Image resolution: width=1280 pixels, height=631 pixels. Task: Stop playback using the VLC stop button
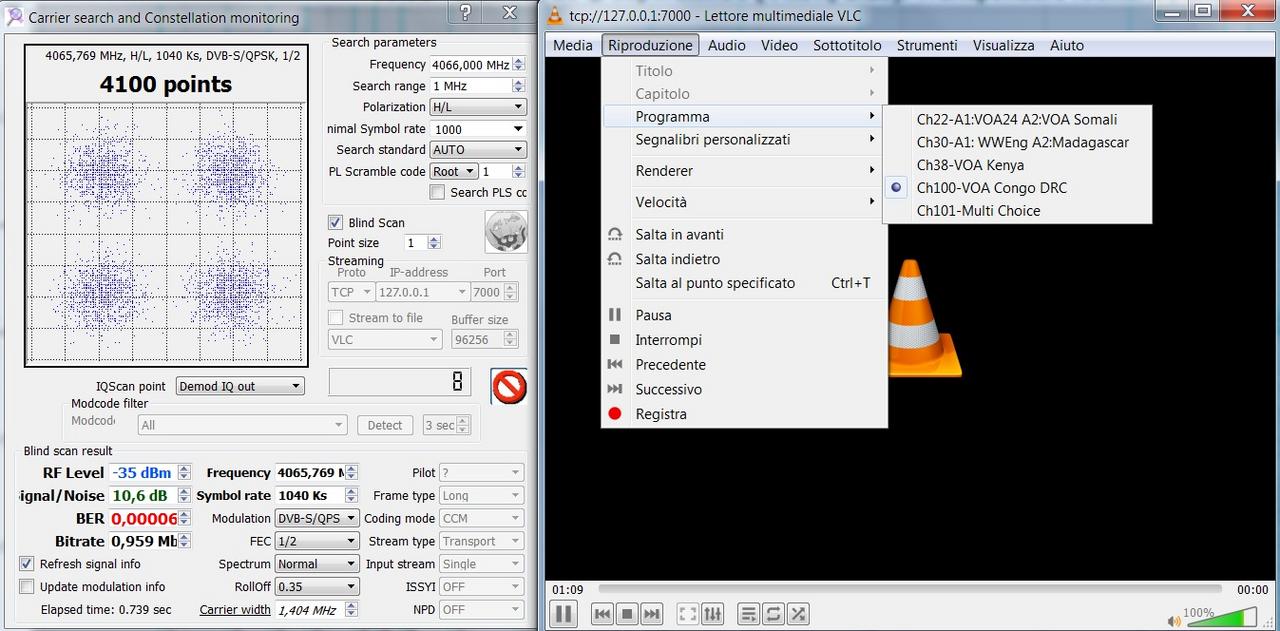coord(627,614)
